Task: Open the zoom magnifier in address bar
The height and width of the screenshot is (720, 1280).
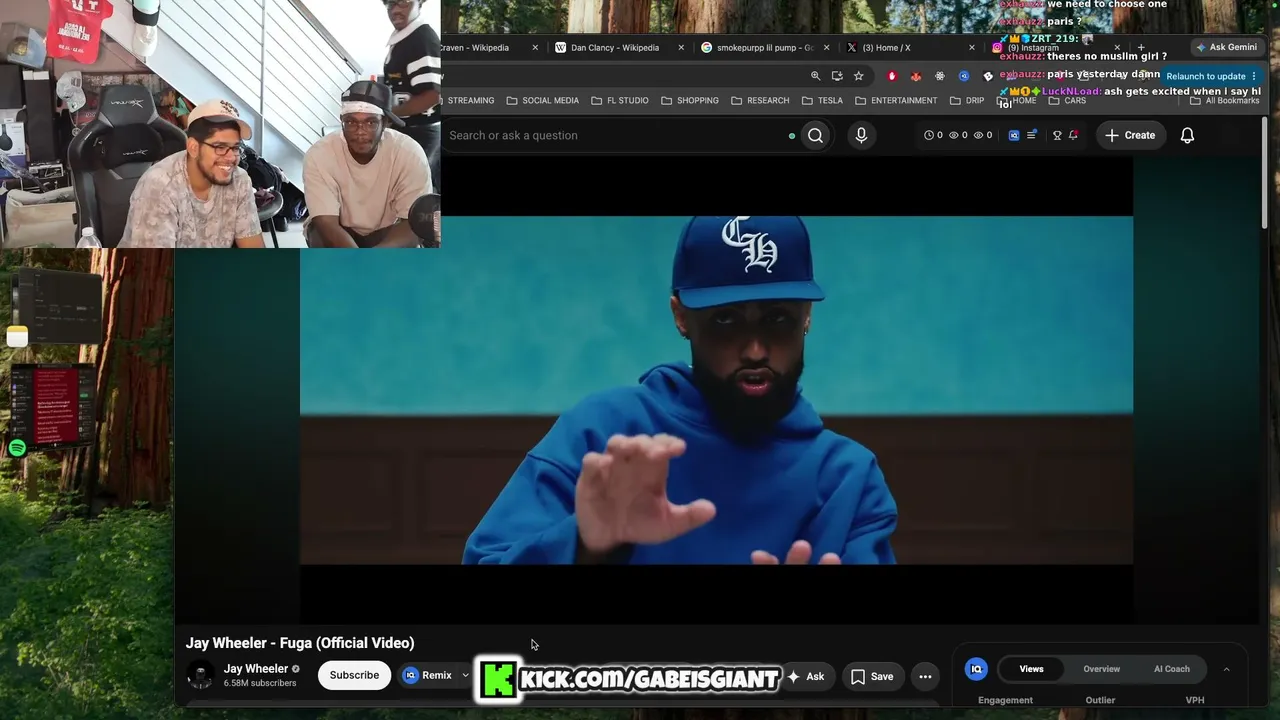Action: [815, 76]
